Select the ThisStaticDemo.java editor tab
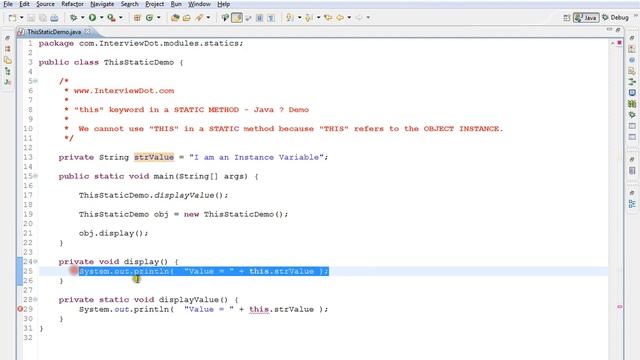 coord(54,31)
